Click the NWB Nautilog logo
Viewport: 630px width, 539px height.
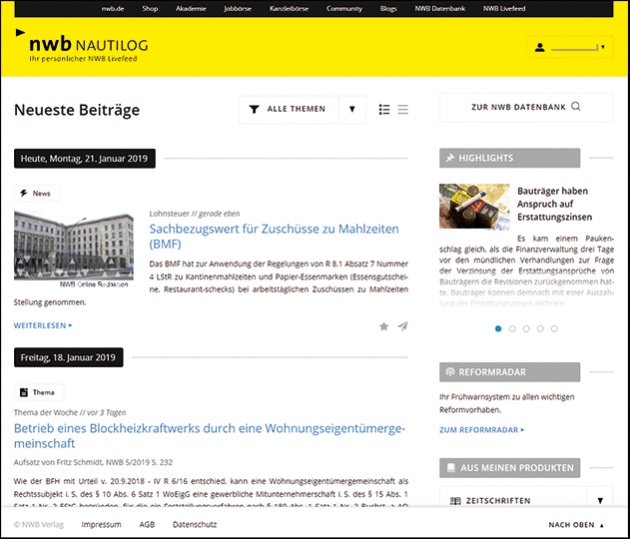tap(92, 47)
